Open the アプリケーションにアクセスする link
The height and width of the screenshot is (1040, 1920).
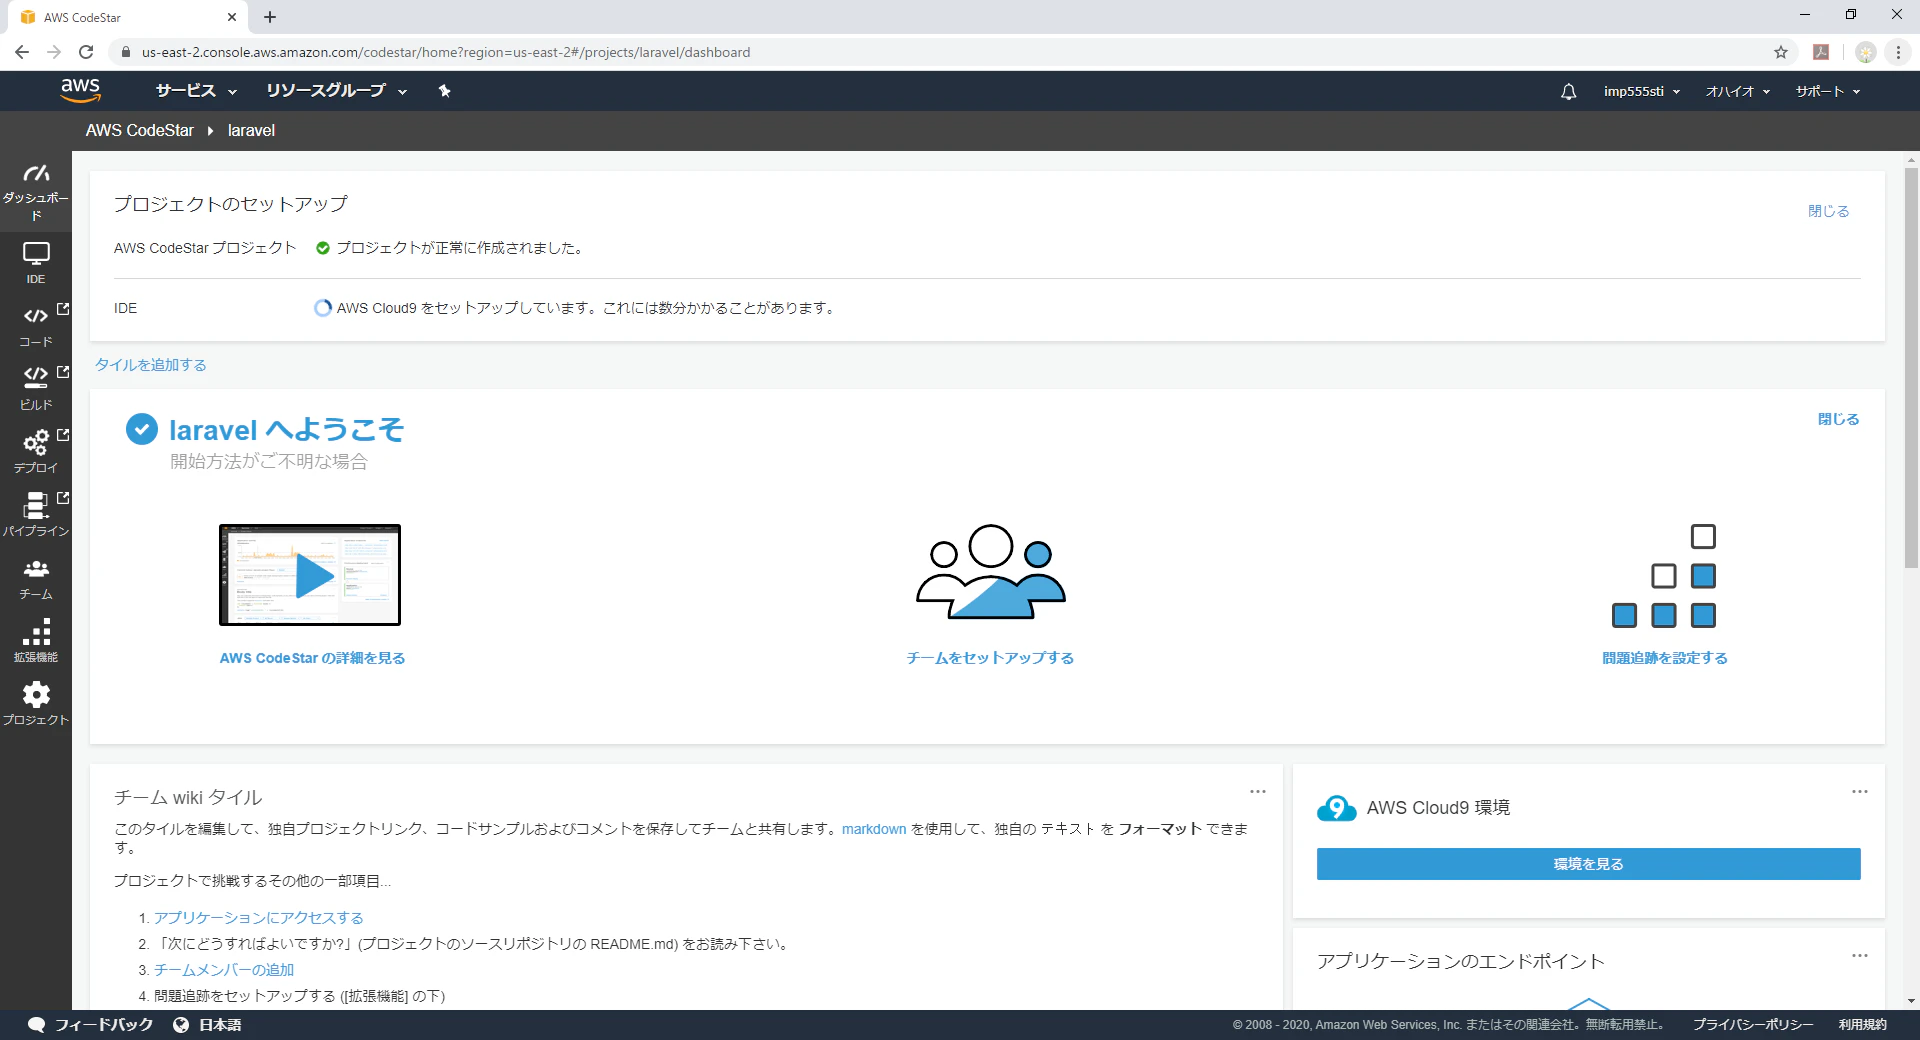tap(259, 918)
